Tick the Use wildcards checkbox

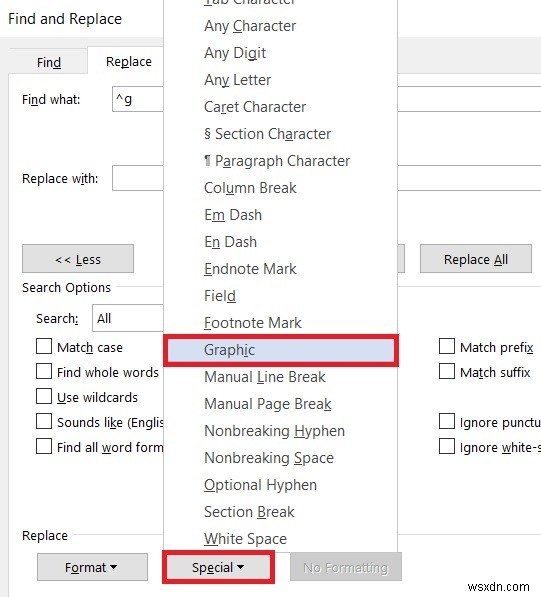pos(44,396)
